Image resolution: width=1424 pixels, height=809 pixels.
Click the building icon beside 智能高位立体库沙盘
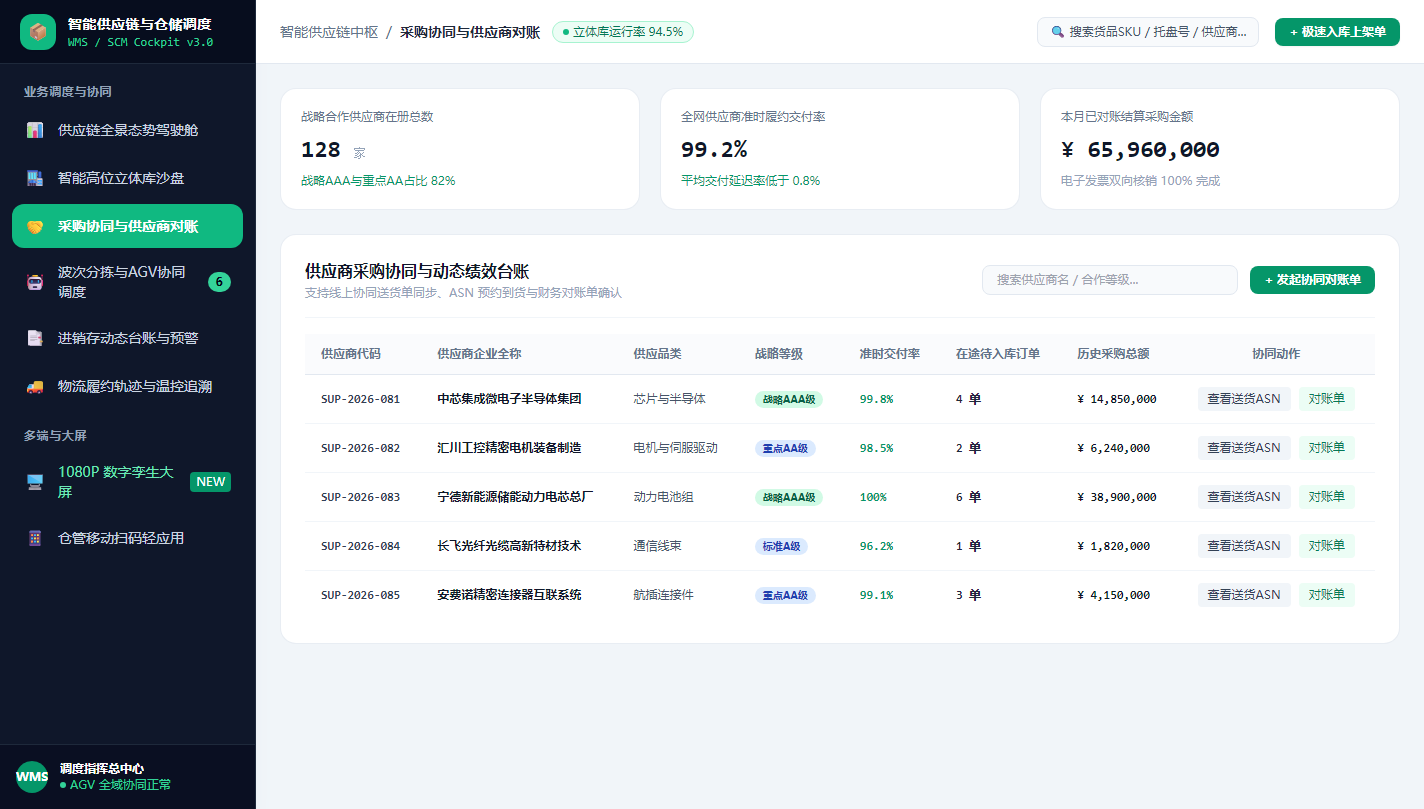click(x=35, y=178)
